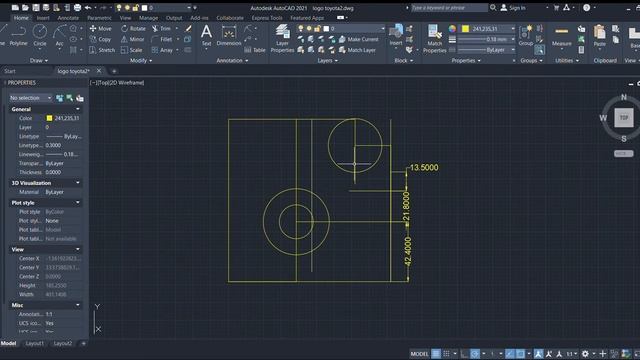Expand the Annotation panel dropdown
Screen dimensions: 640x360
[x=232, y=60]
